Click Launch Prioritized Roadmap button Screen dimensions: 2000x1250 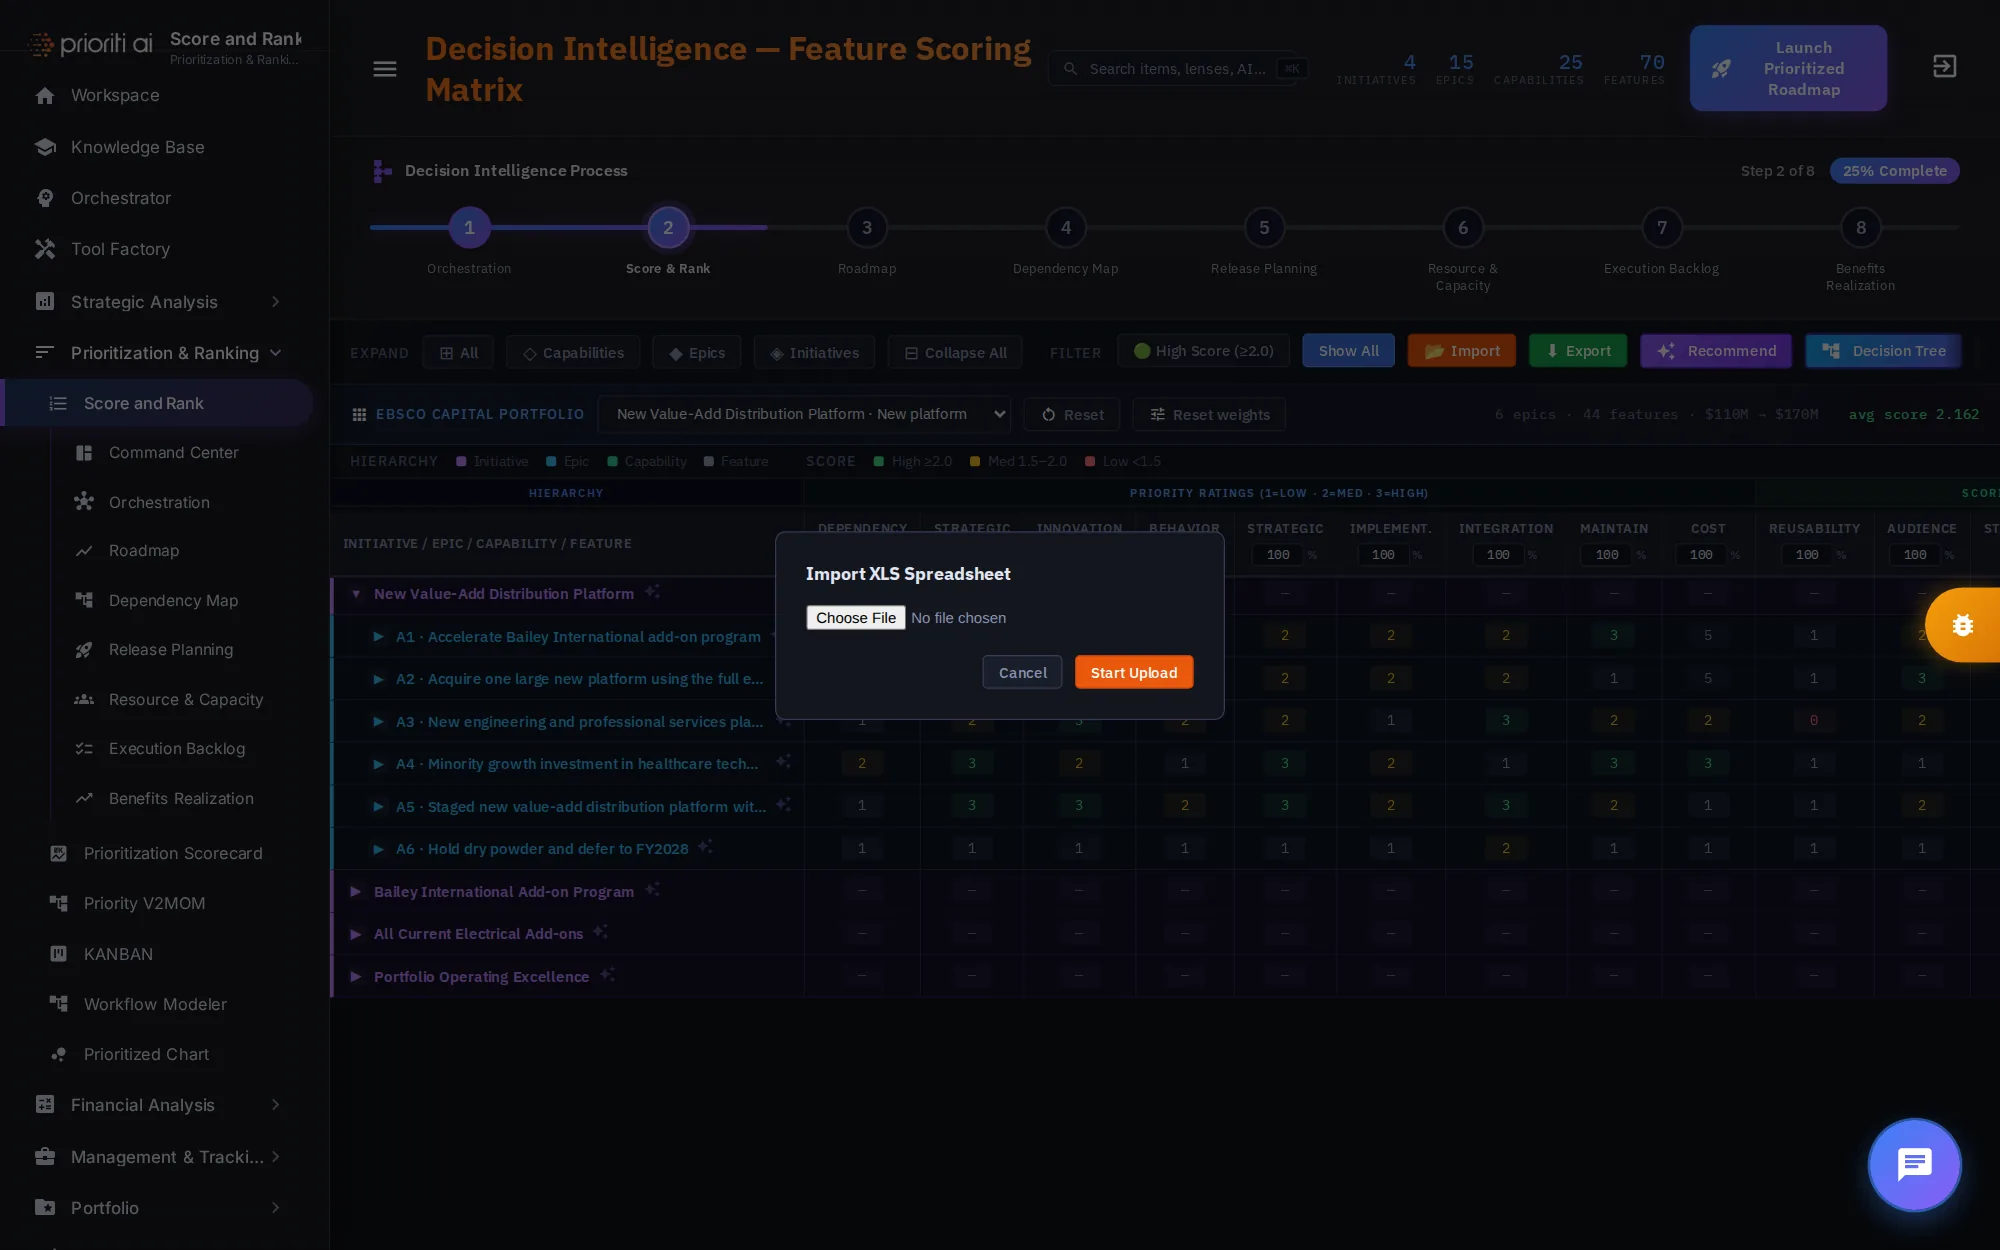1788,68
